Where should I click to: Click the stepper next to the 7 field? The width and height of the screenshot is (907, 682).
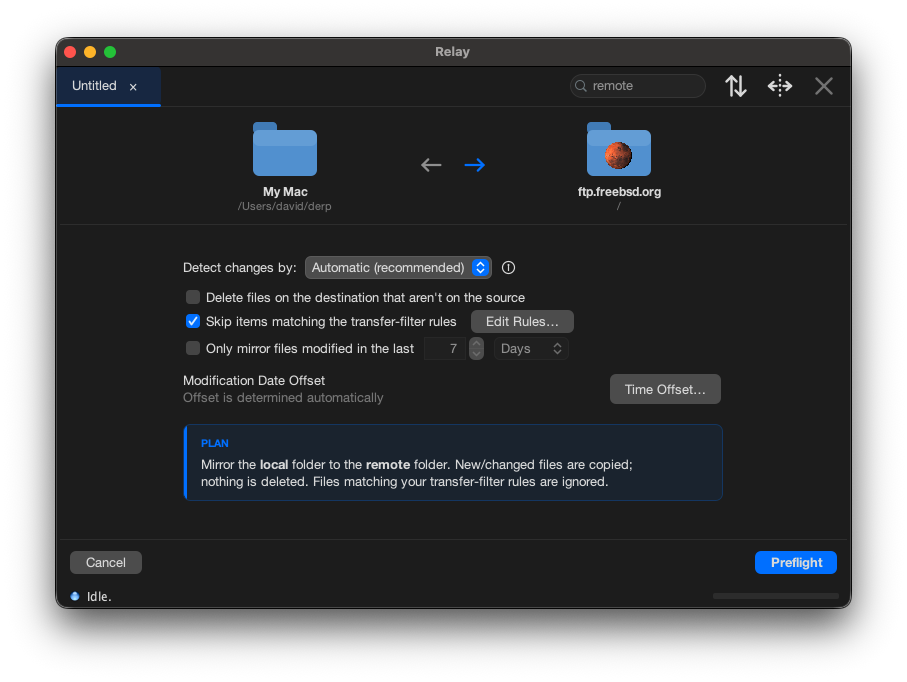pyautogui.click(x=477, y=349)
